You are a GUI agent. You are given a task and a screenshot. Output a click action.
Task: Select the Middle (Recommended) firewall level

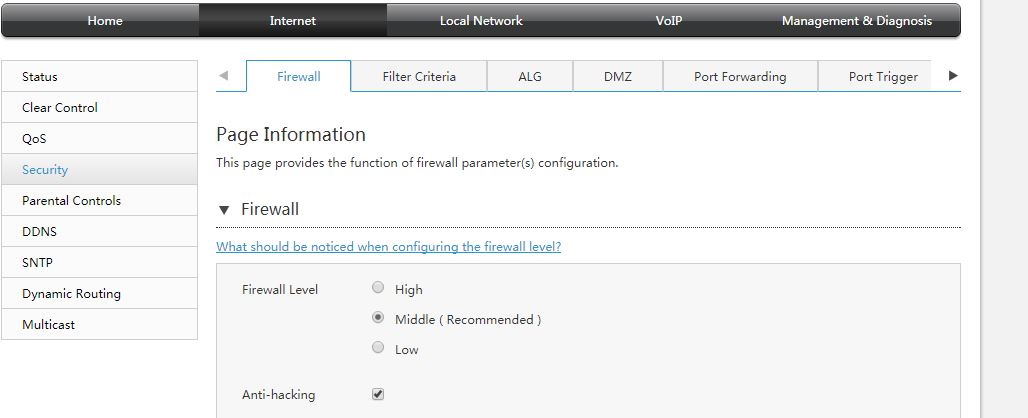pyautogui.click(x=378, y=317)
